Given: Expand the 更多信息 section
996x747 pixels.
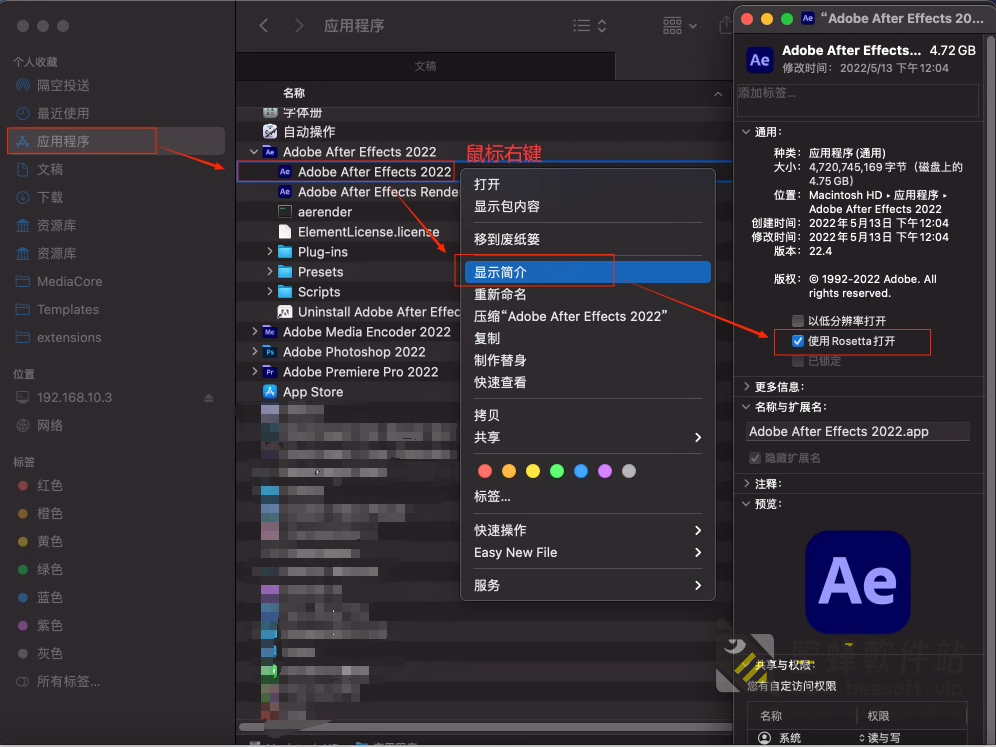Looking at the screenshot, I should tap(746, 386).
